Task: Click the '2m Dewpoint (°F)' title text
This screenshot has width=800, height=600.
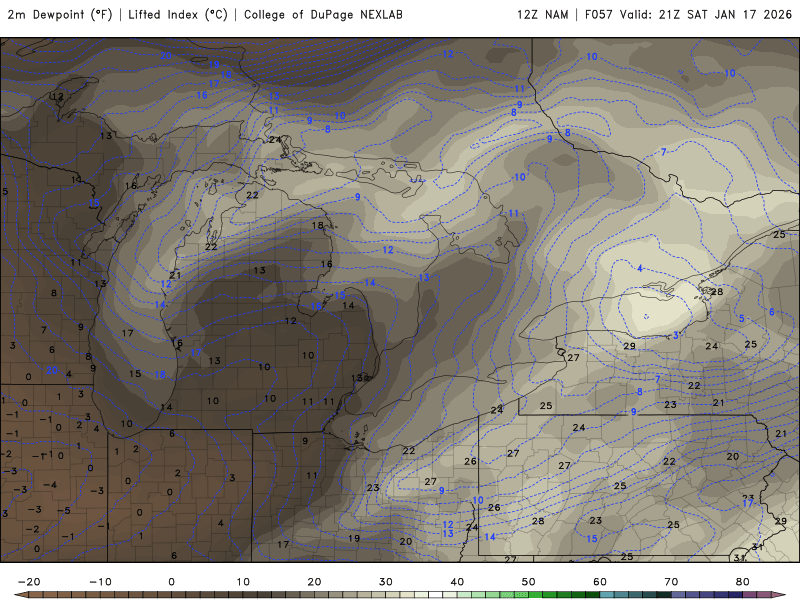Action: click(x=60, y=15)
